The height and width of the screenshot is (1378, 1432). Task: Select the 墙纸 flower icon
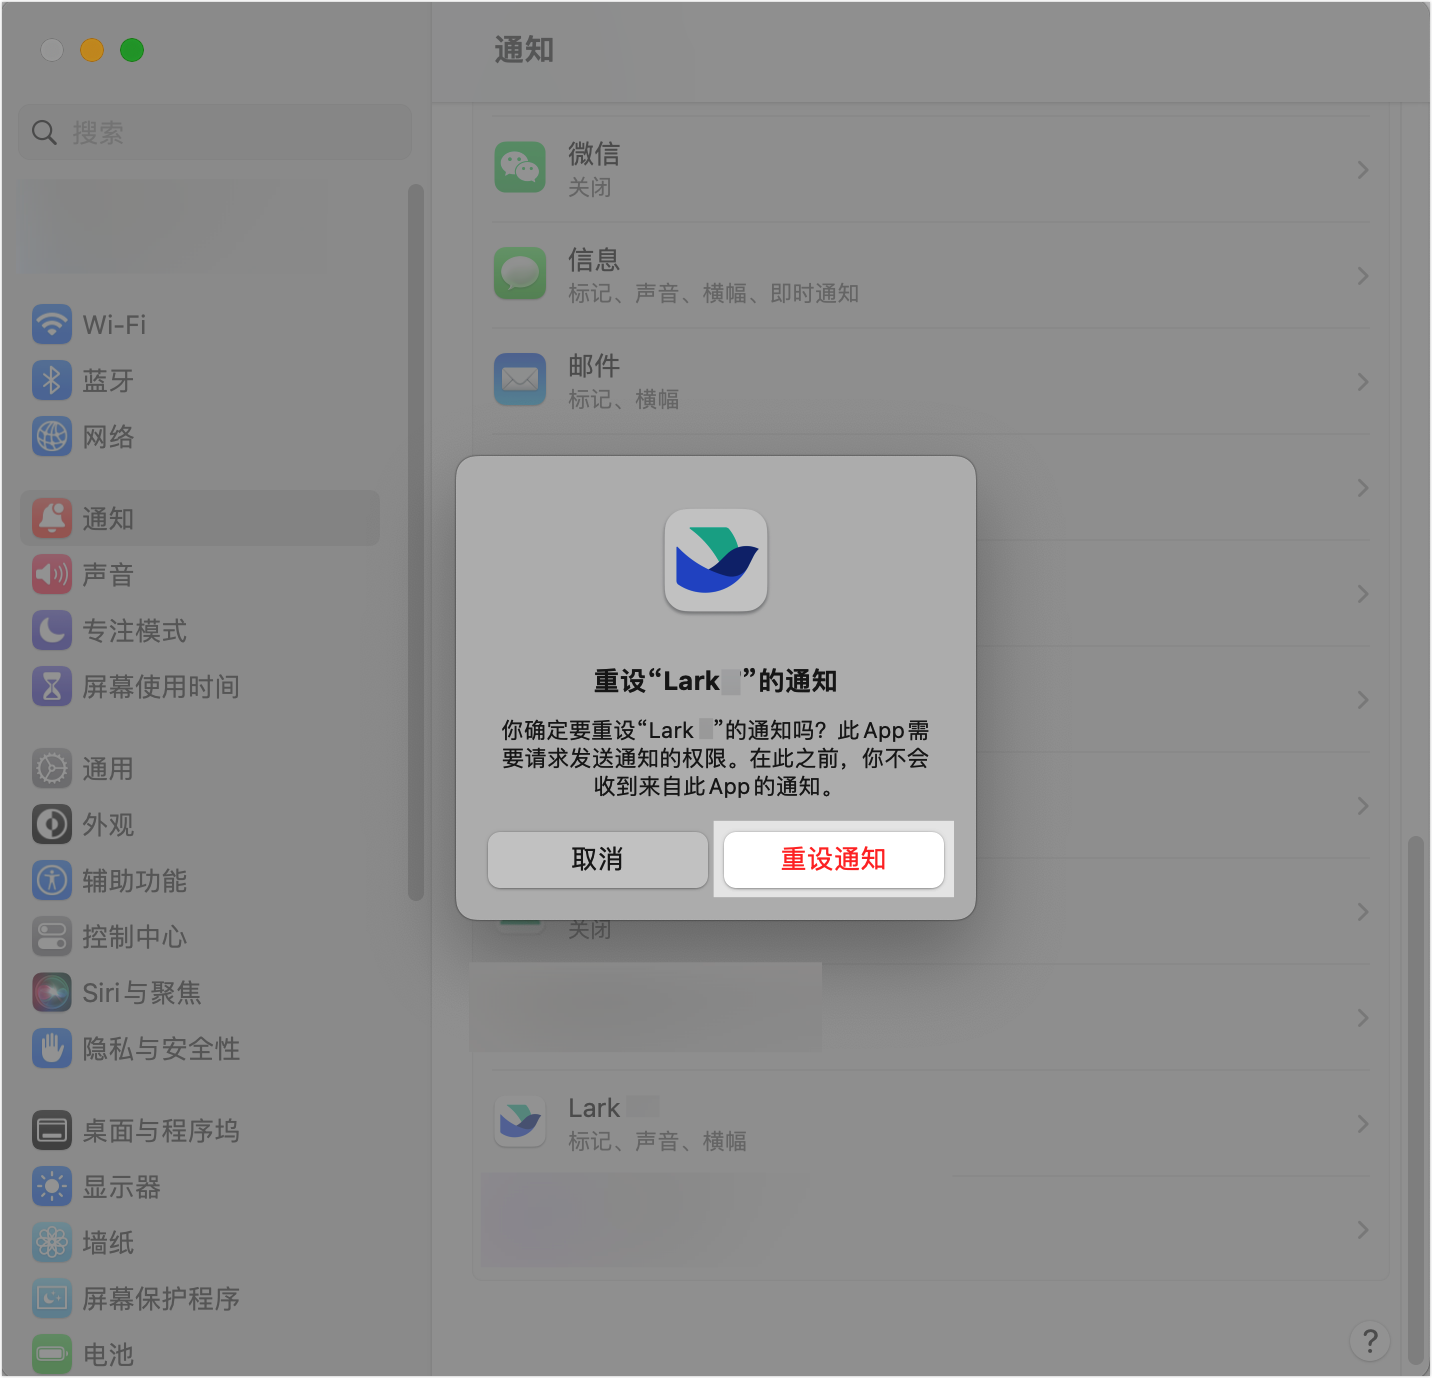coord(52,1242)
